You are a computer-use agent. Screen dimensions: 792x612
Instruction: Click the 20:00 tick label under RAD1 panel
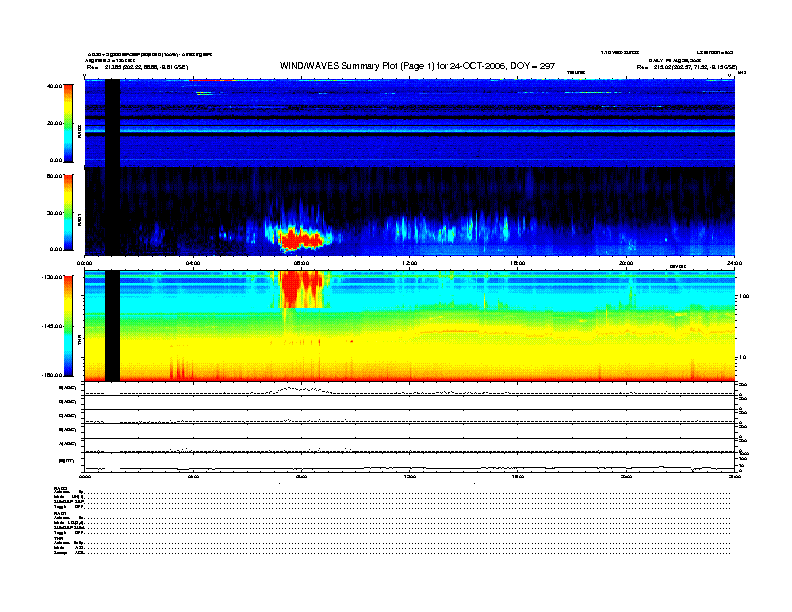click(x=626, y=263)
